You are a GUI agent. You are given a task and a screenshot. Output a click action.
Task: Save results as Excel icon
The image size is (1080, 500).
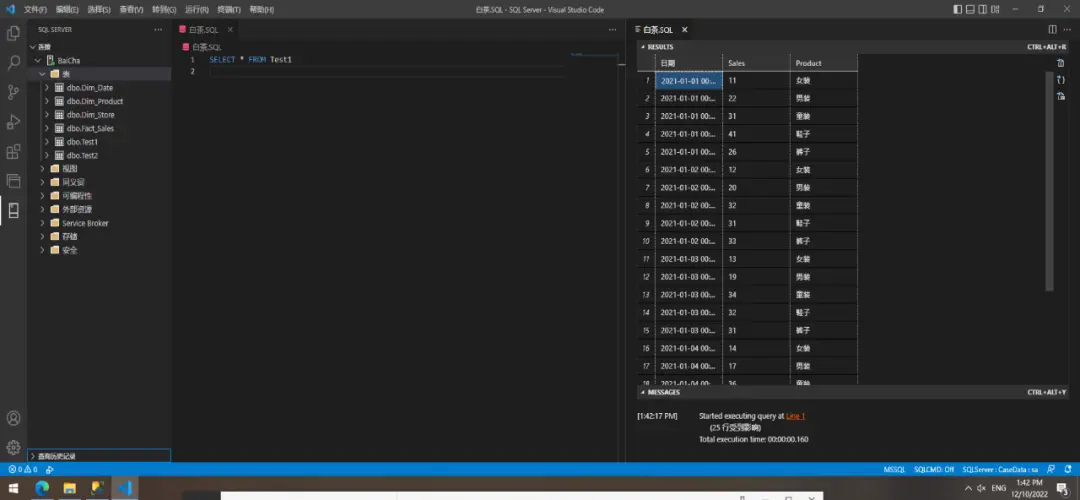(x=1061, y=96)
